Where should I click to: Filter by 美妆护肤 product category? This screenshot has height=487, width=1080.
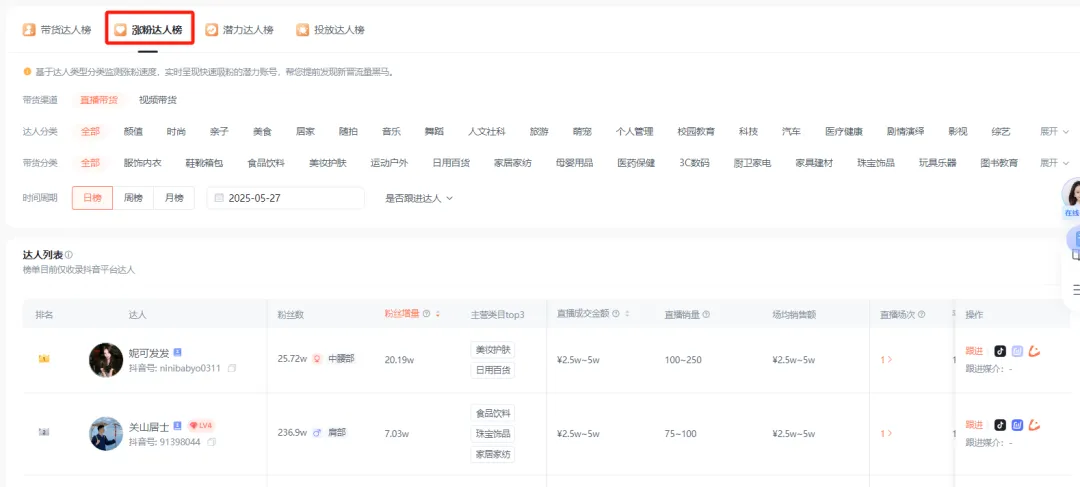(x=327, y=163)
